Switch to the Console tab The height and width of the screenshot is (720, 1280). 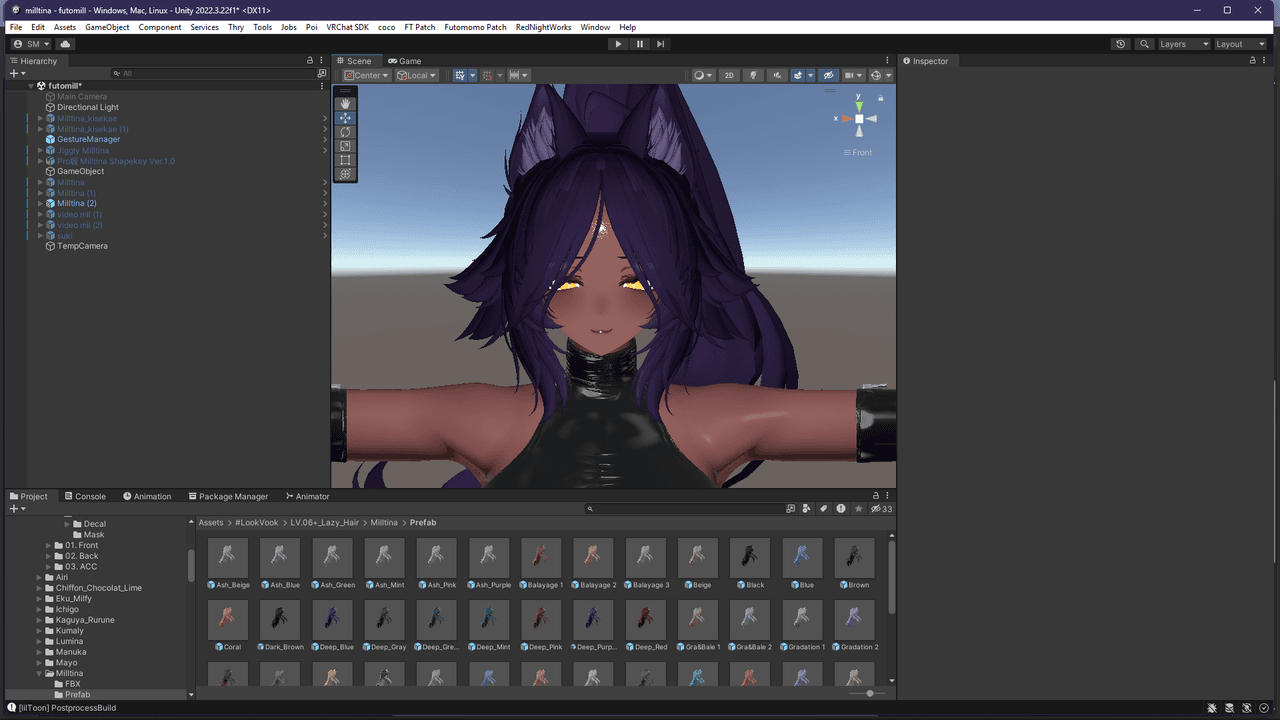84,496
